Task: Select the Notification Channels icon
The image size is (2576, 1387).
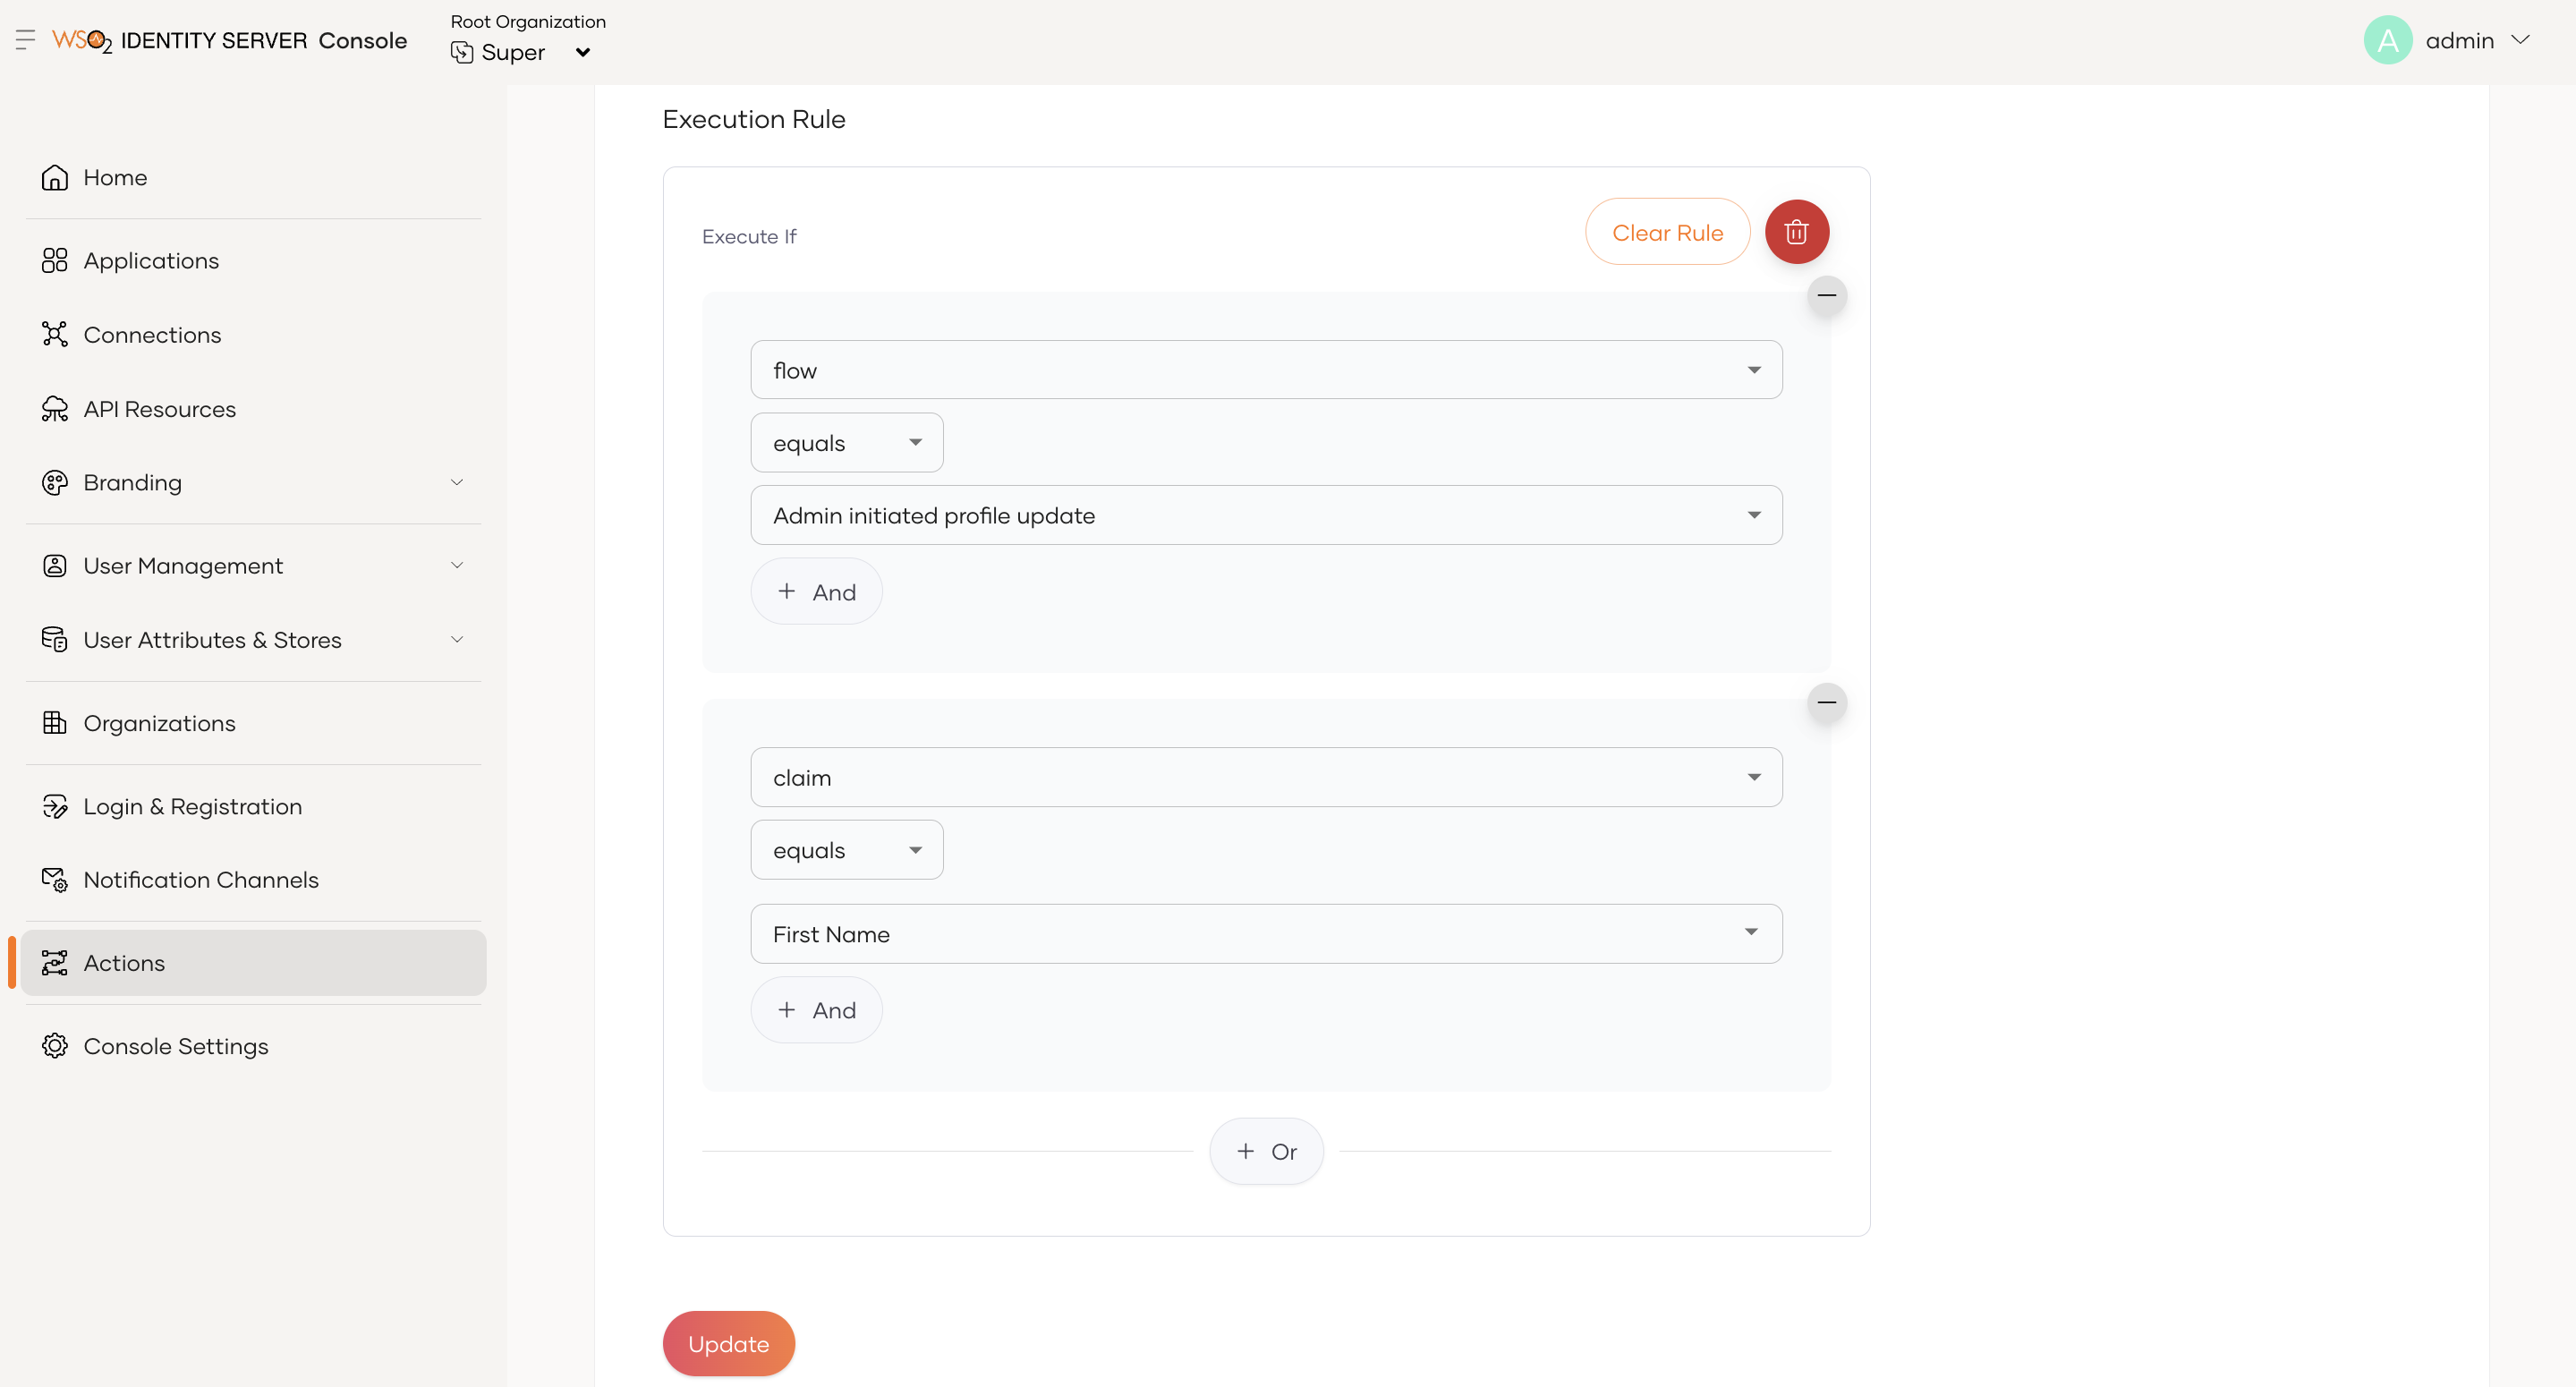Action: tap(55, 880)
